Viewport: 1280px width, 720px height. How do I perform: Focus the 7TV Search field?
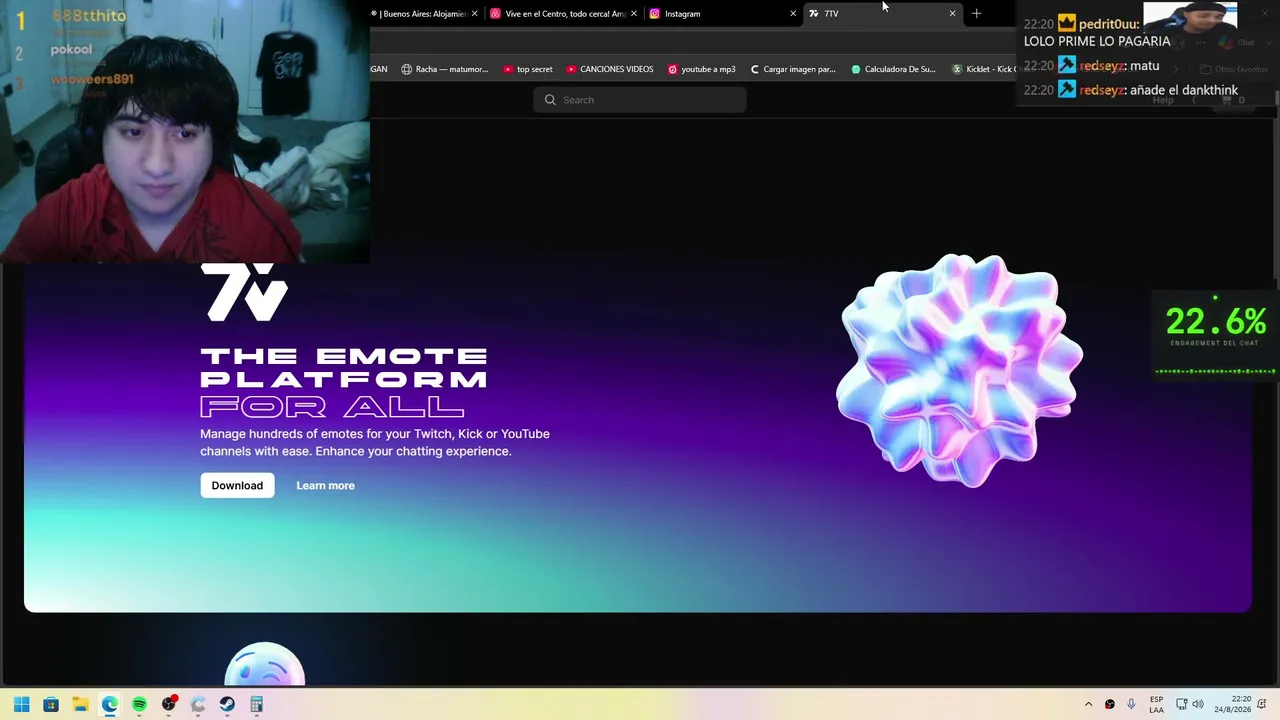coord(640,100)
